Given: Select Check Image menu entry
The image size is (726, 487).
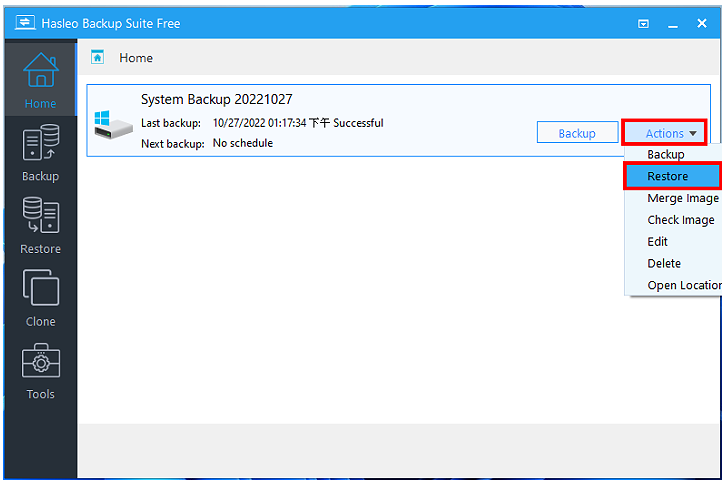Looking at the screenshot, I should (672, 220).
